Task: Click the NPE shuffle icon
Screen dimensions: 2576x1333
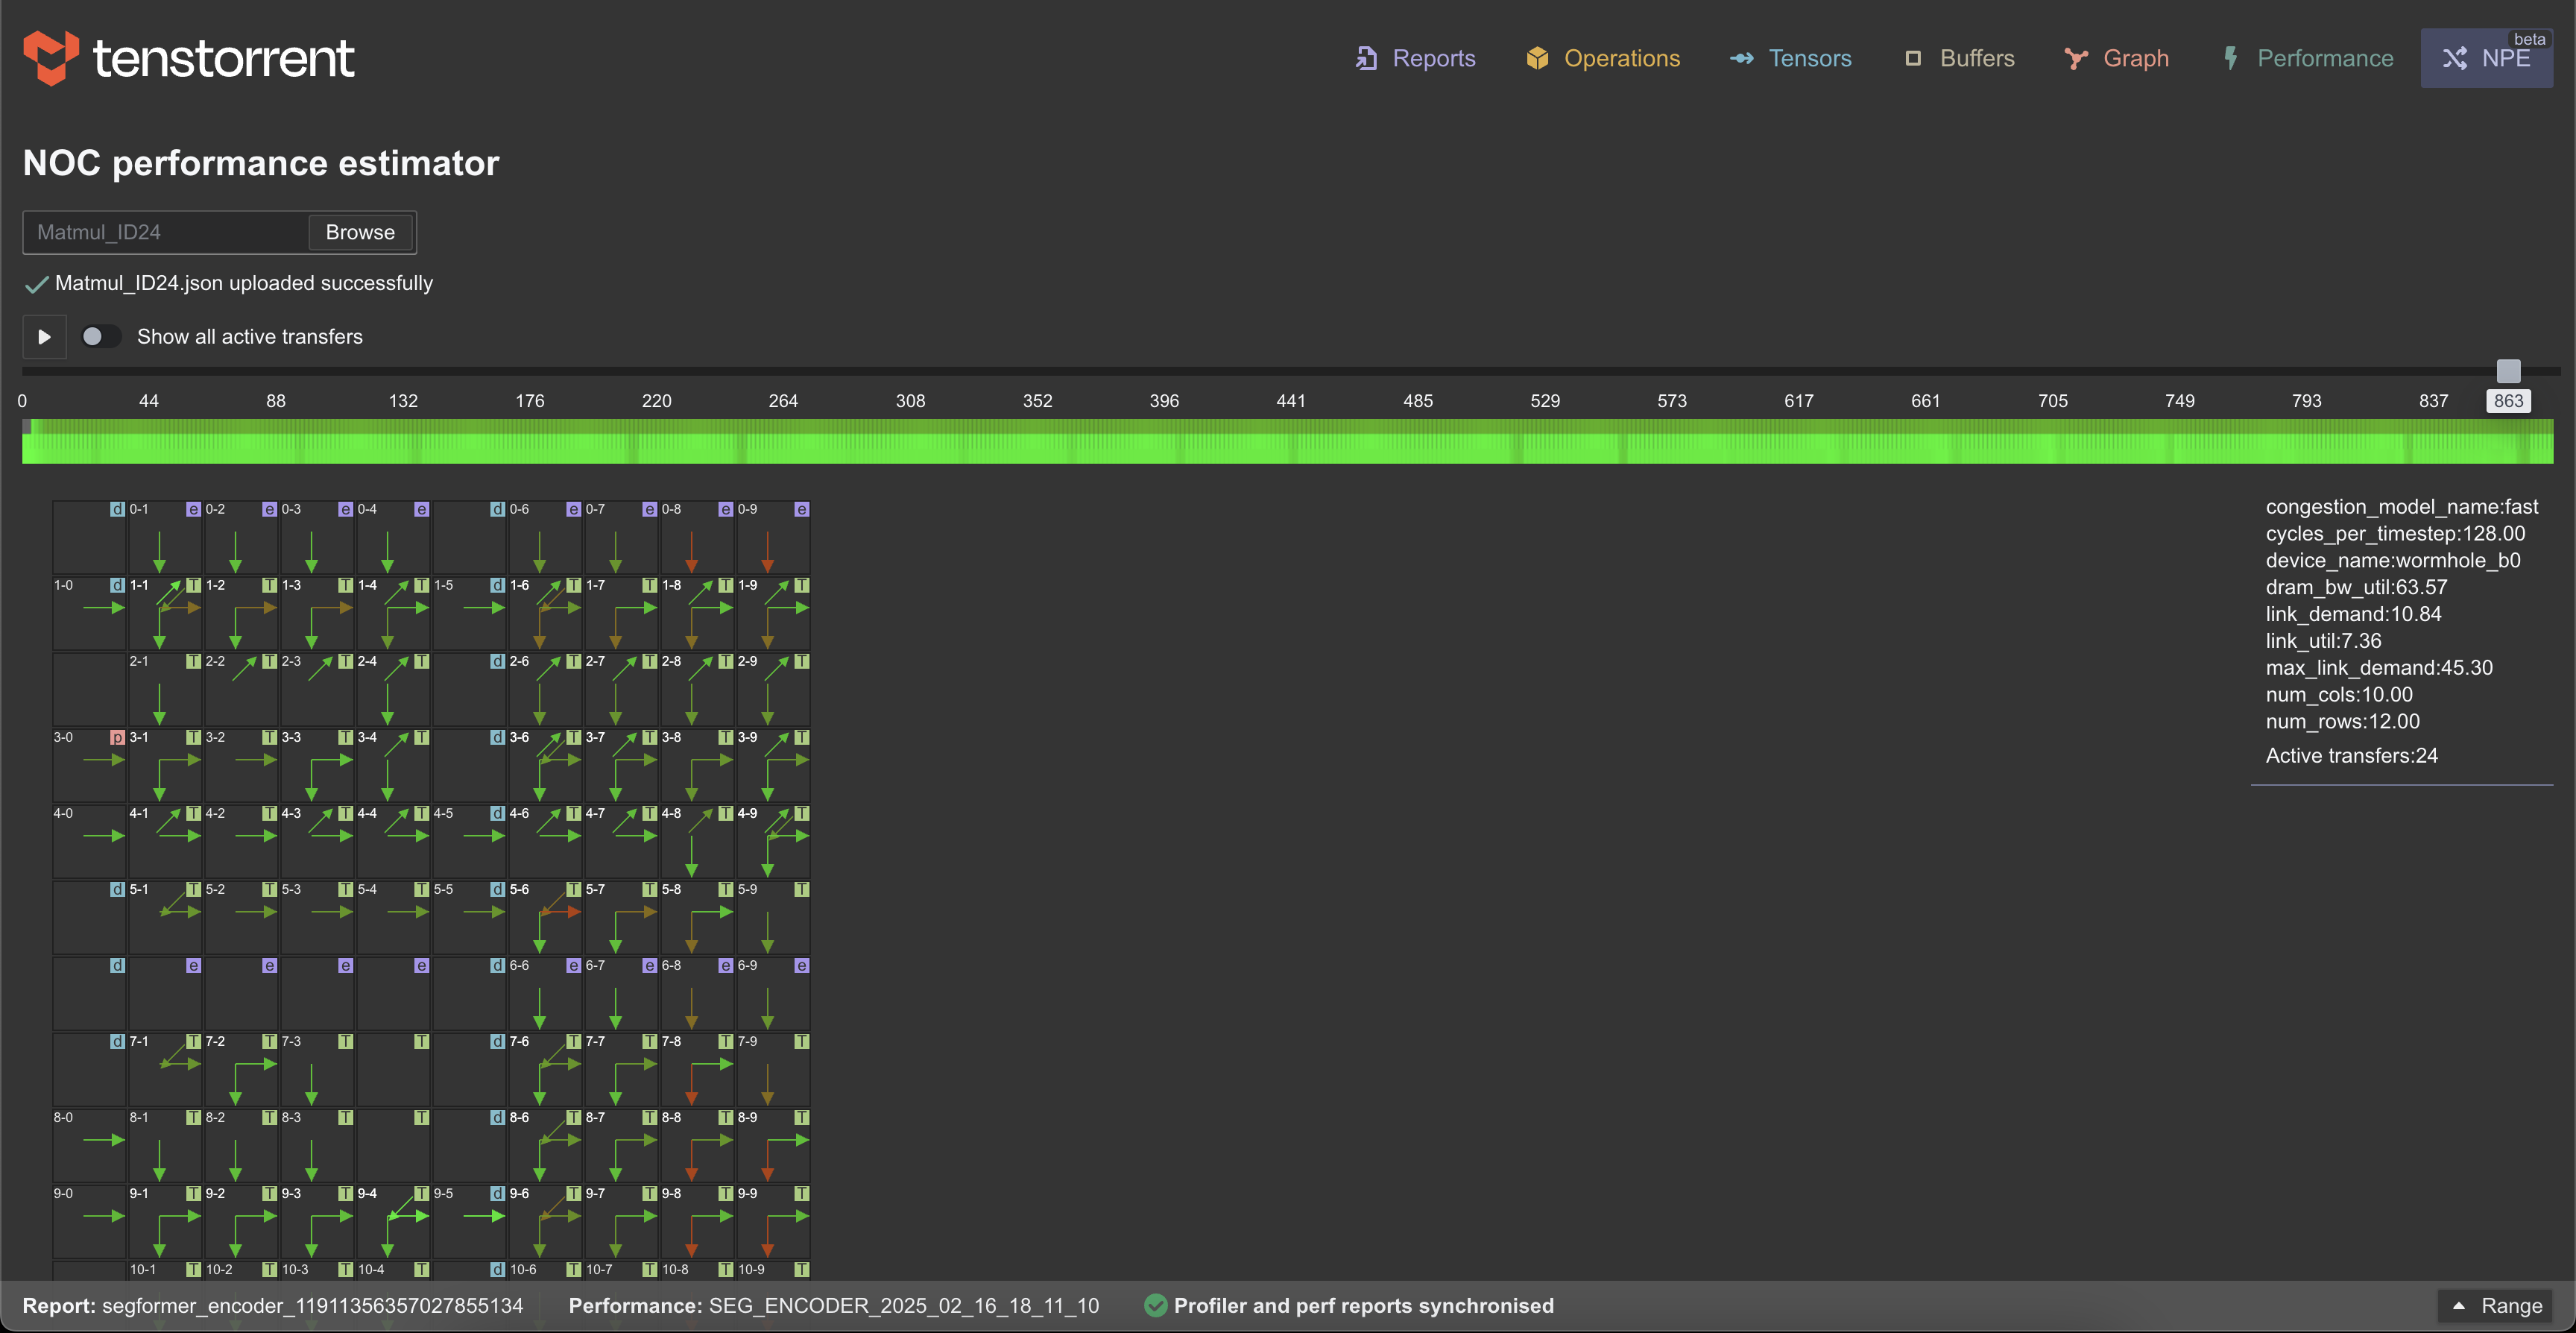Action: tap(2457, 58)
